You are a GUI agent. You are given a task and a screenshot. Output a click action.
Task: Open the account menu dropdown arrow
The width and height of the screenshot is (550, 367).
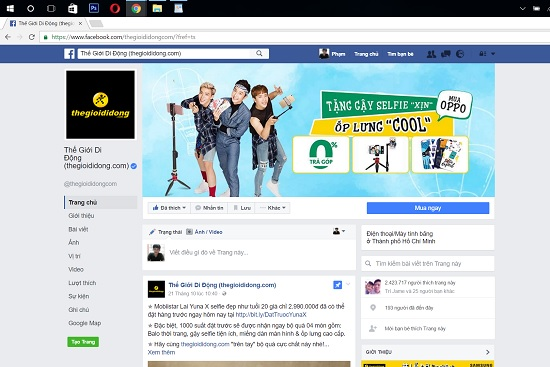click(x=493, y=54)
